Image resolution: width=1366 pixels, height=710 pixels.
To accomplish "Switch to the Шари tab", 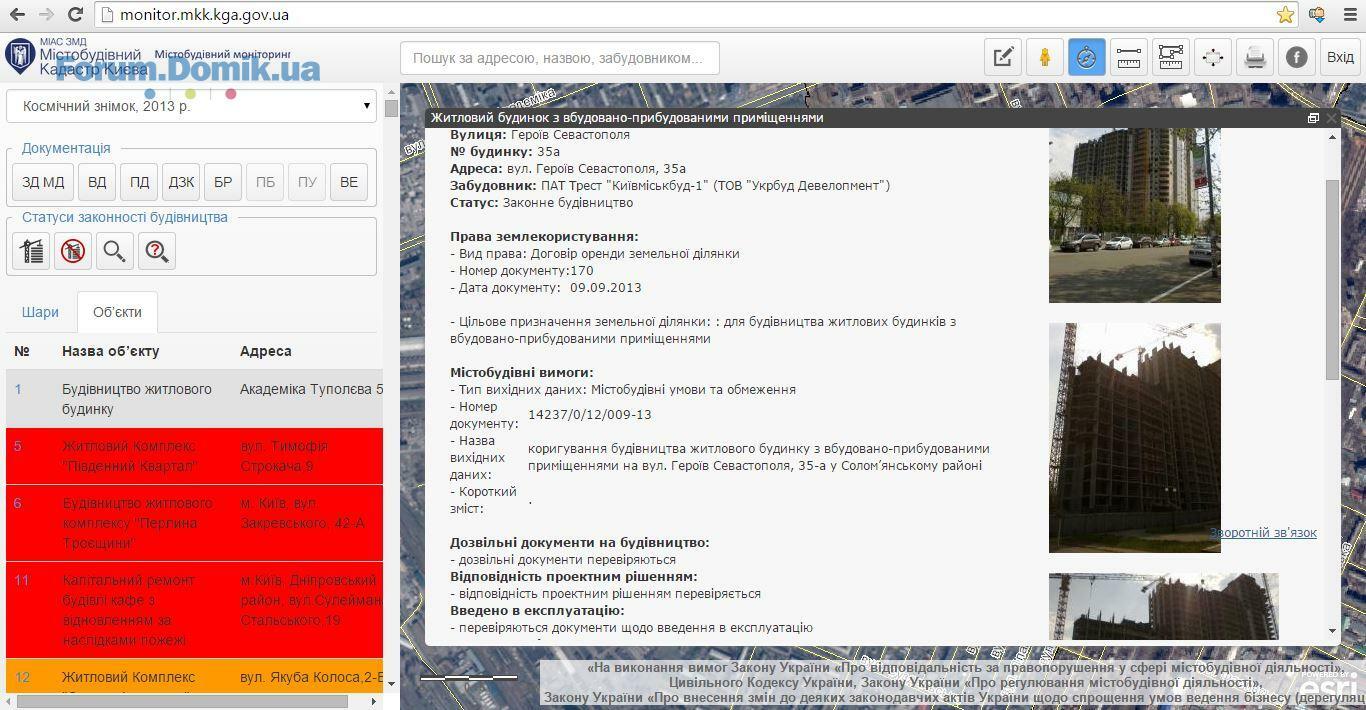I will coord(40,312).
